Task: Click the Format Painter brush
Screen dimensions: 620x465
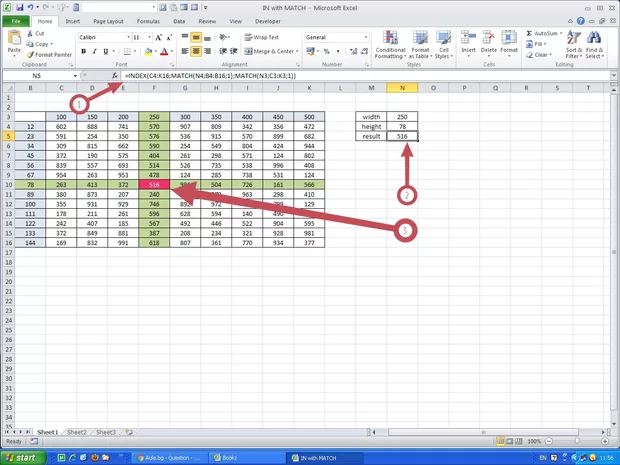Action: (x=30, y=55)
